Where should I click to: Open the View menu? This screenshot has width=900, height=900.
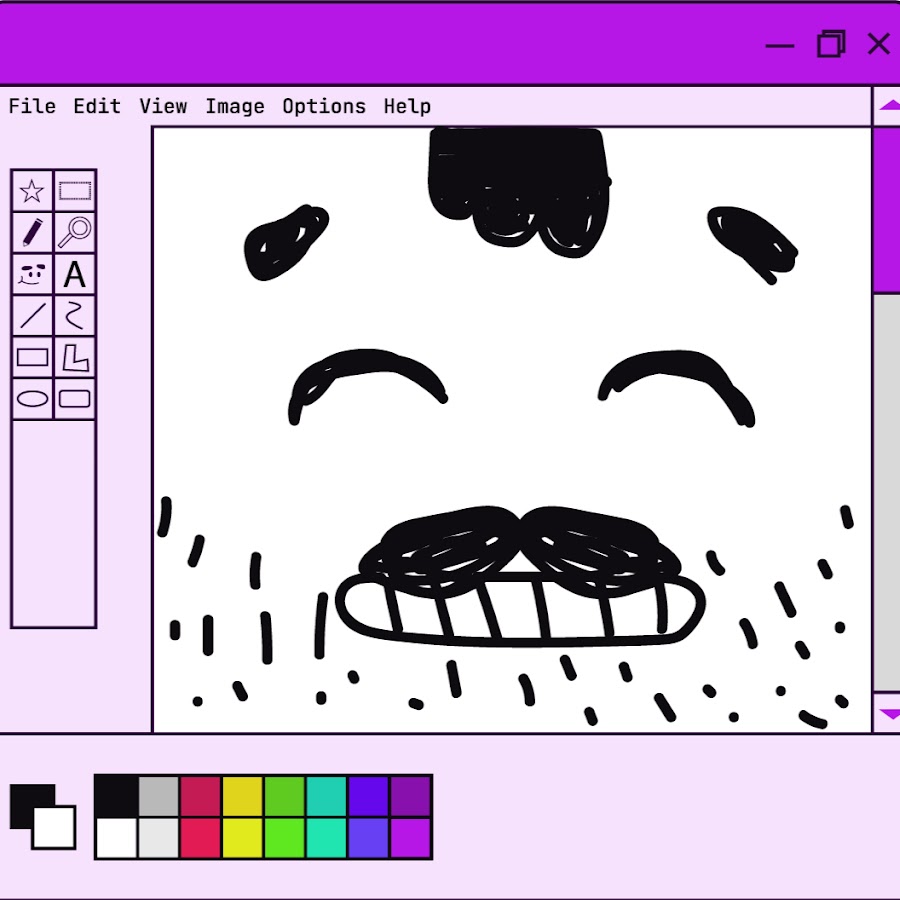coord(163,106)
